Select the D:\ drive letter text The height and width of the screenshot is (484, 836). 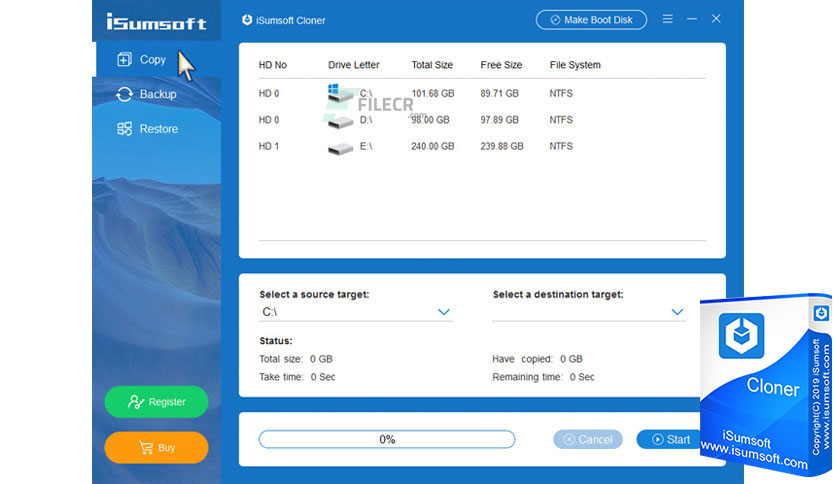pos(366,120)
